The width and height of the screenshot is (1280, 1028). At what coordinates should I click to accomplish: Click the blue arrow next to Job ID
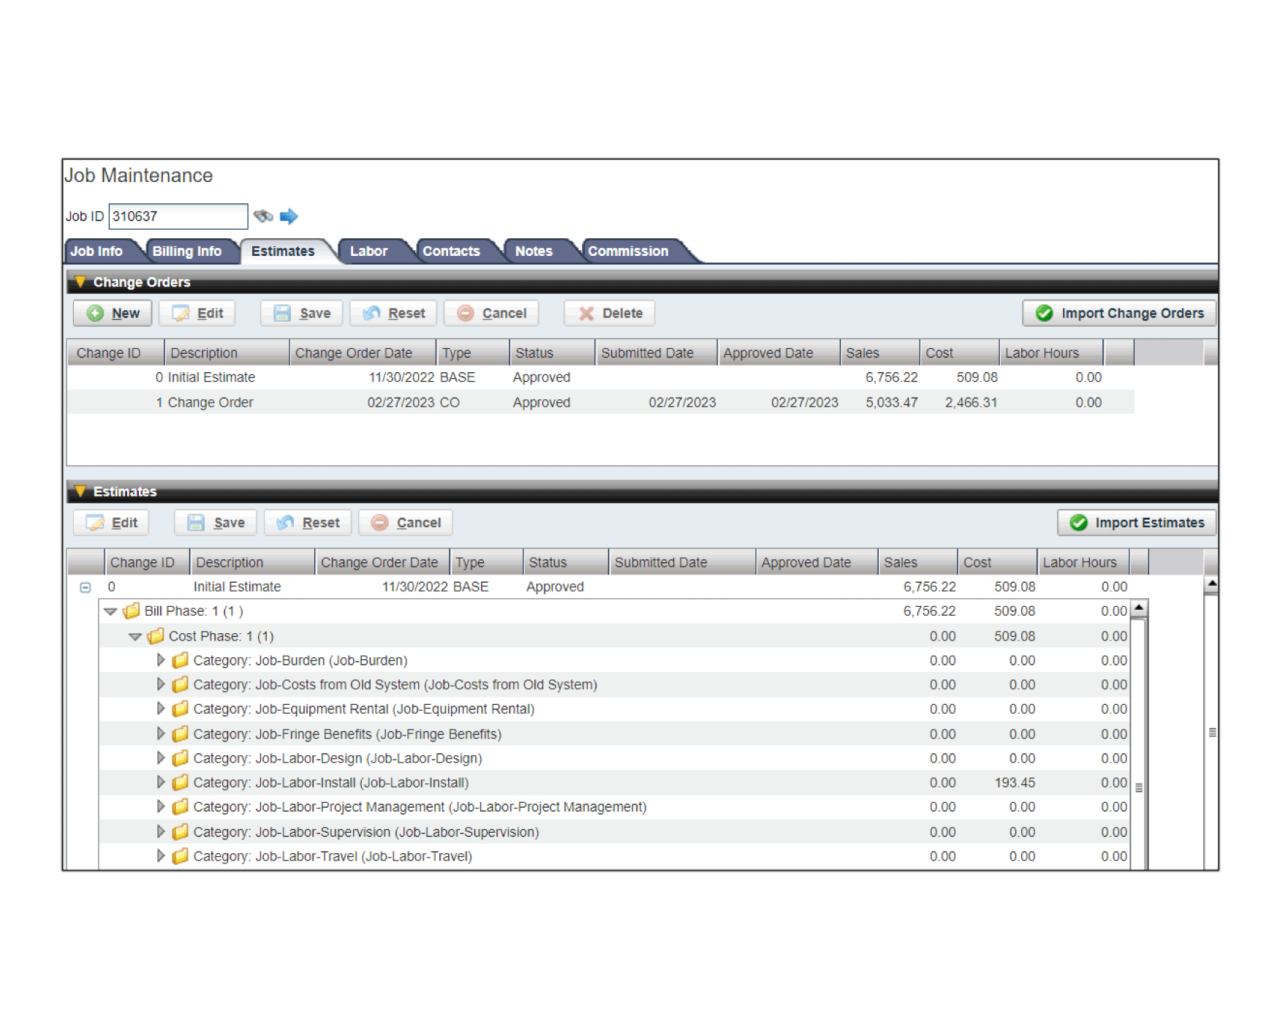click(x=289, y=216)
